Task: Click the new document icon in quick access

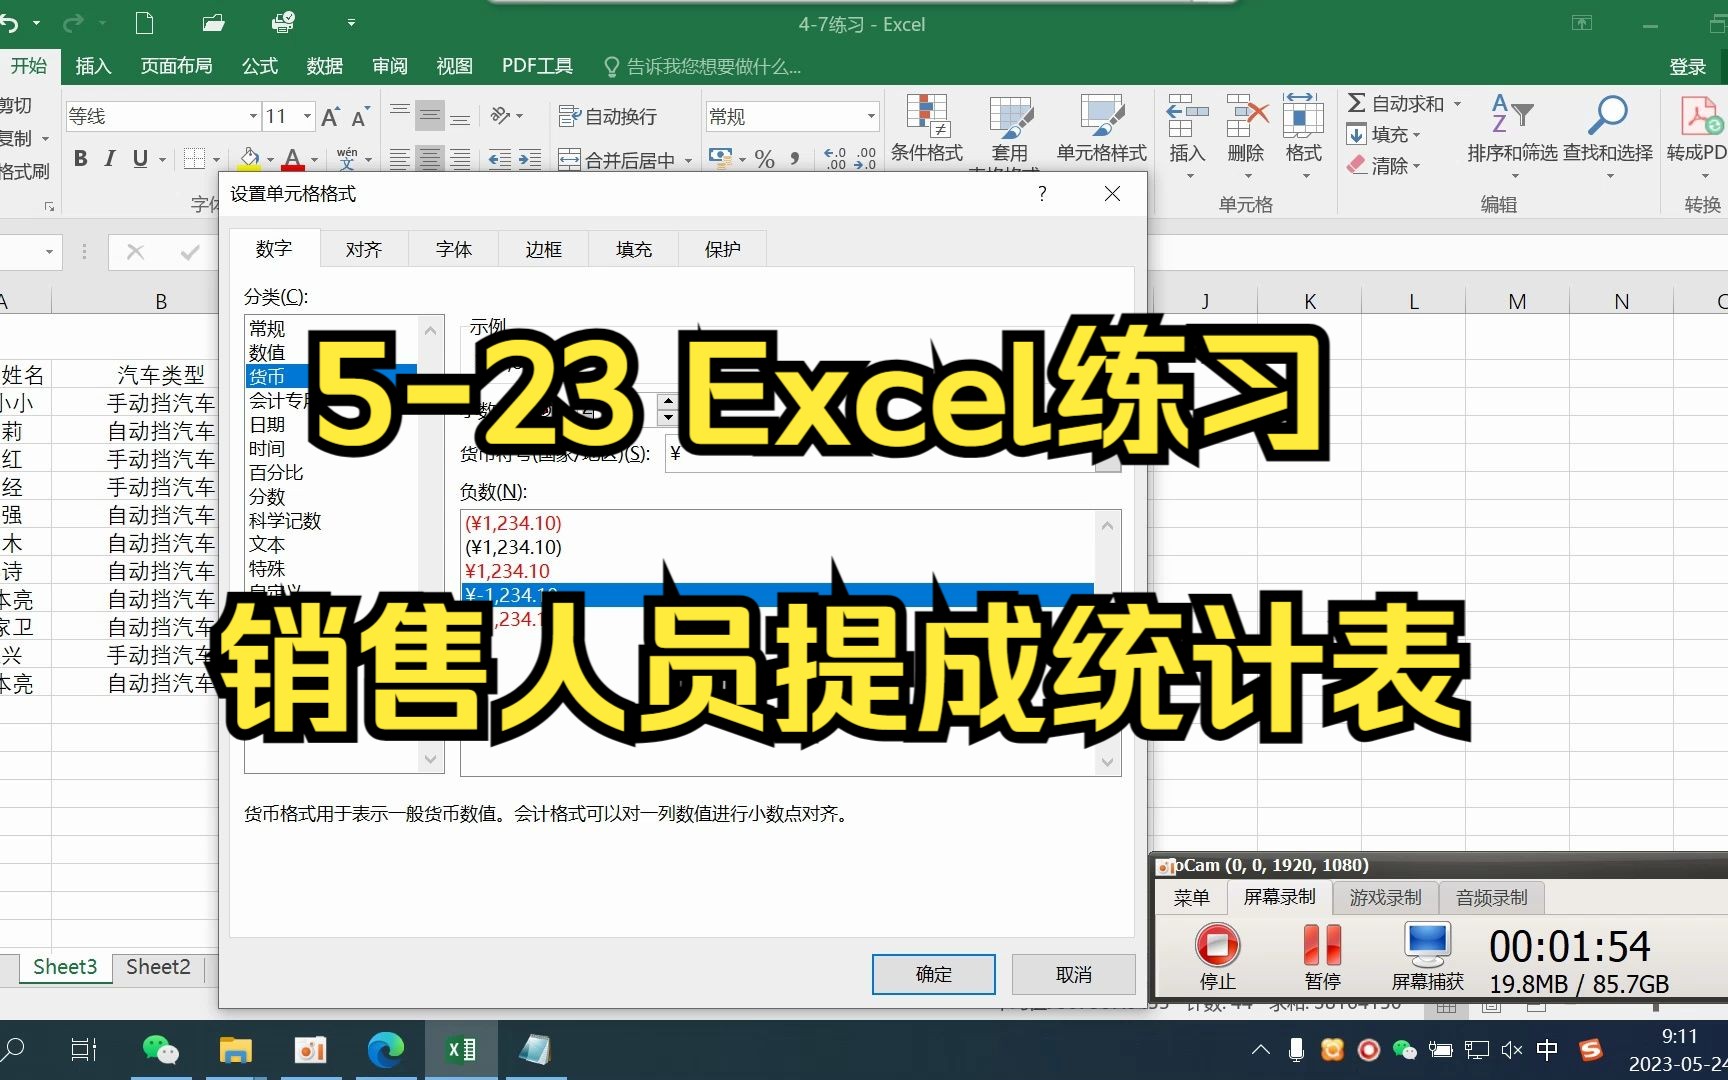Action: [x=145, y=22]
